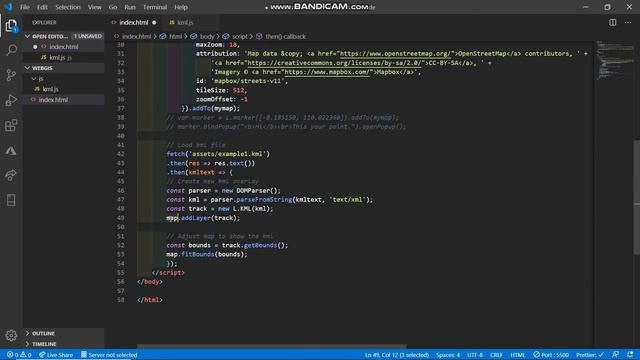This screenshot has width=640, height=360.
Task: Select kml.js under Open Editors
Action: (64, 57)
